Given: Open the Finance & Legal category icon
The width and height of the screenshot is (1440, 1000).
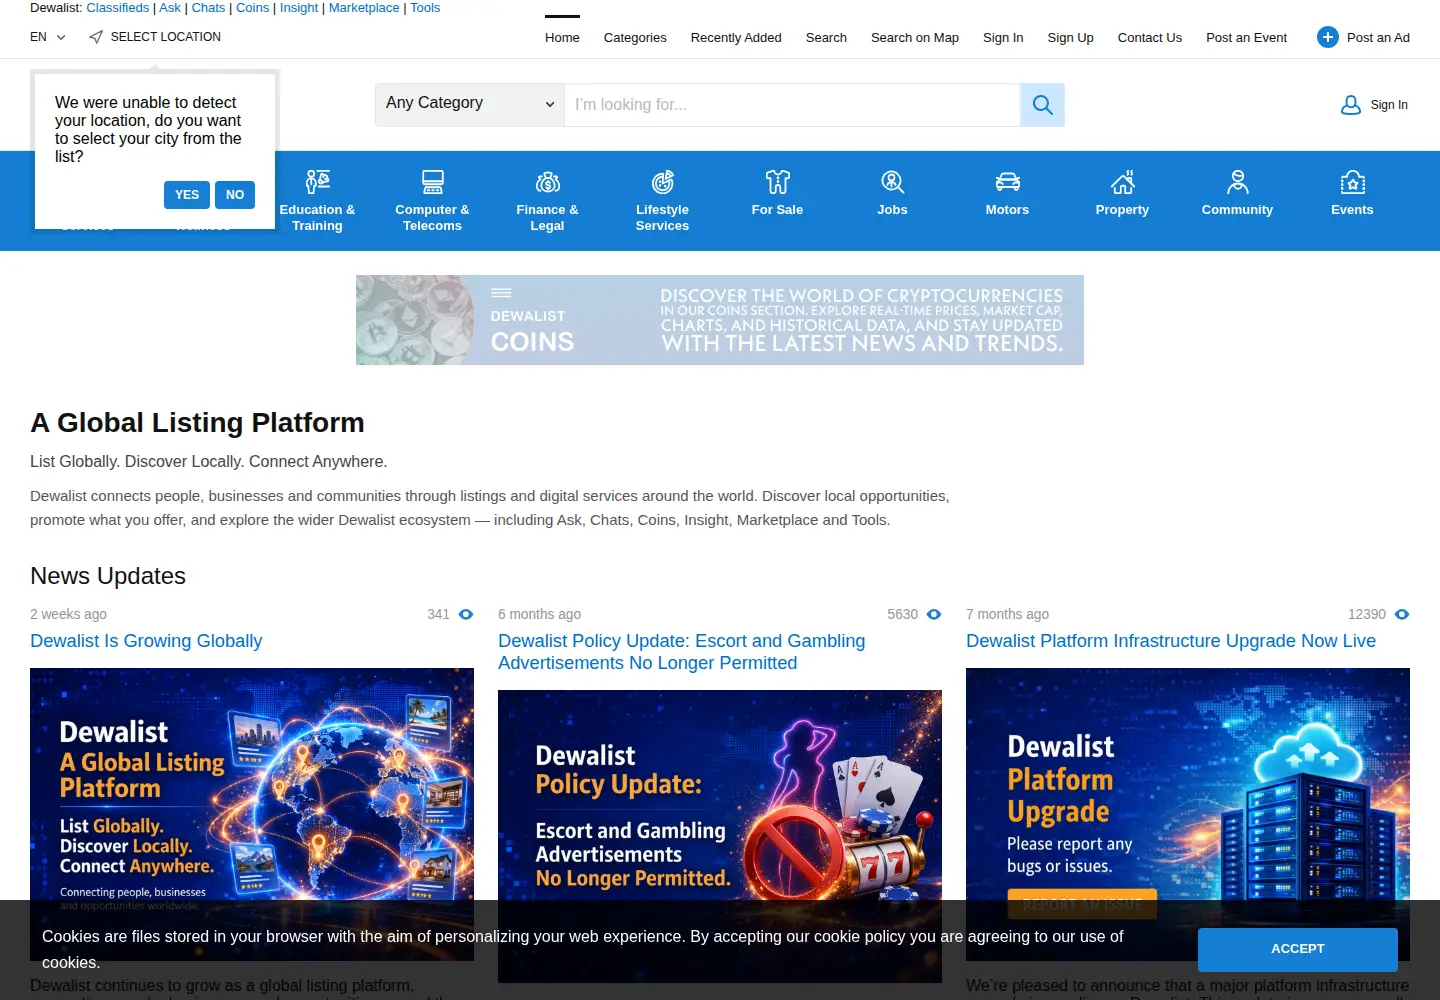Looking at the screenshot, I should pyautogui.click(x=547, y=181).
